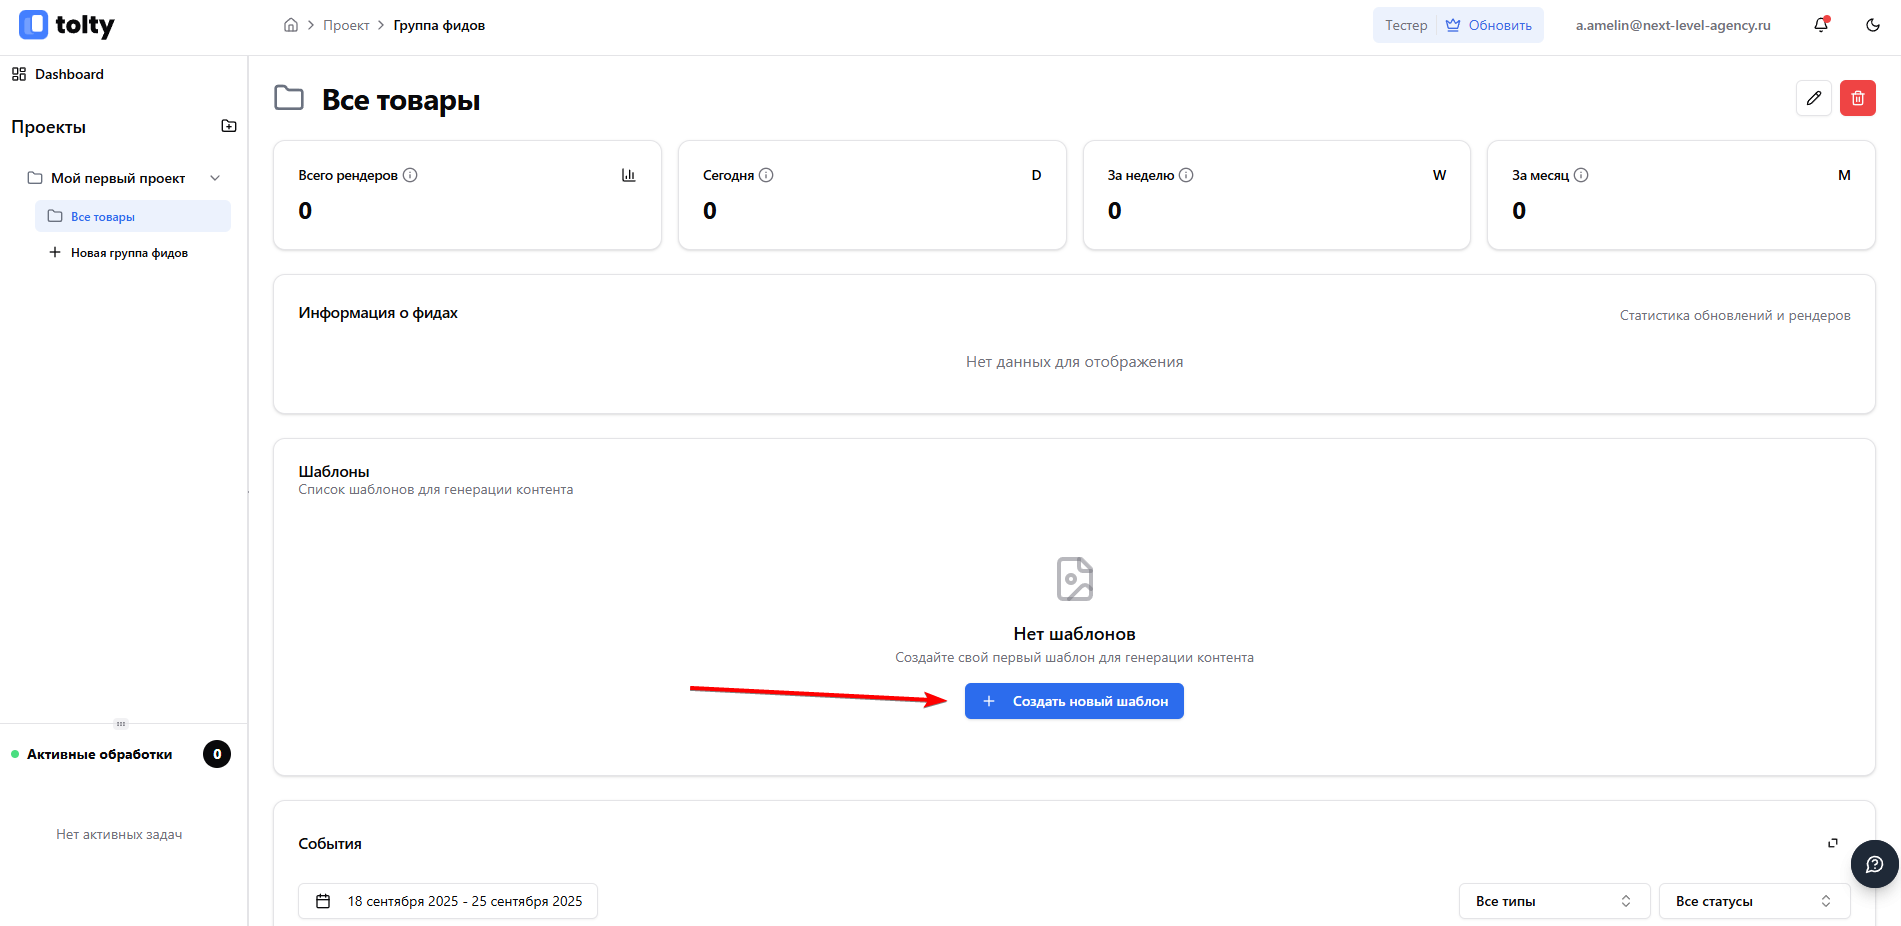The height and width of the screenshot is (926, 1901).
Task: Open account a.amelin@next-level-agency.ru
Action: pos(1673,25)
